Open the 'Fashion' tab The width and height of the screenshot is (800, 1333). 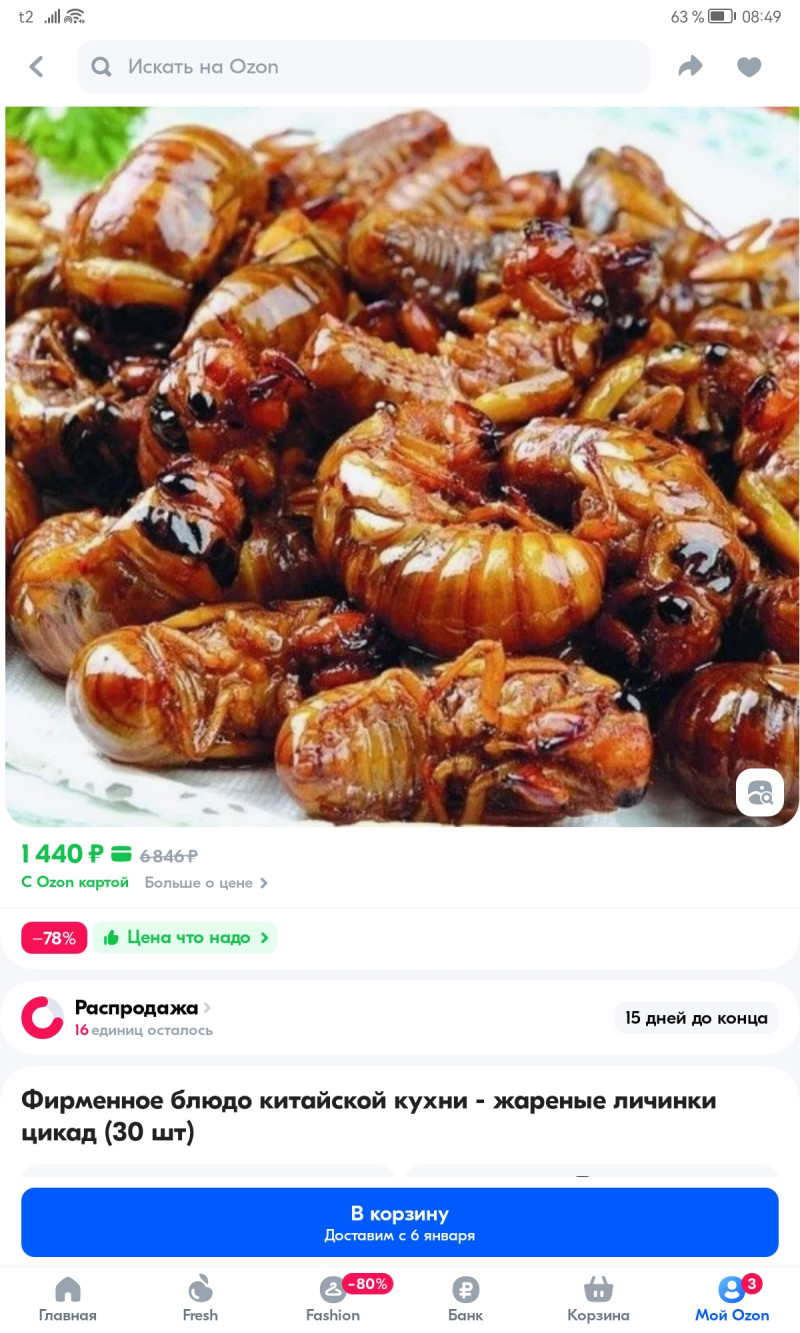tap(333, 1298)
